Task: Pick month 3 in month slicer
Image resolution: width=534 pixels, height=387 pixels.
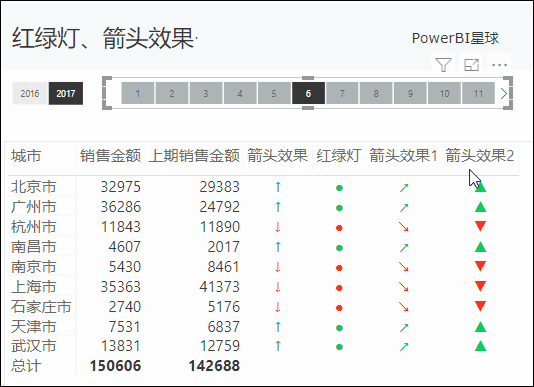Action: coord(206,93)
